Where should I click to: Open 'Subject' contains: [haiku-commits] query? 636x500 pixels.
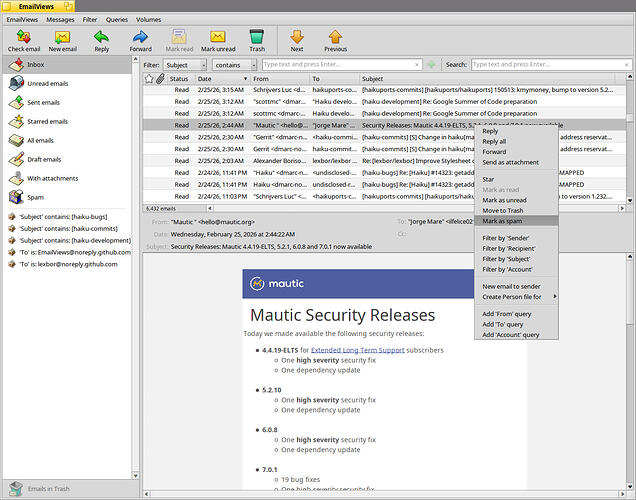click(x=69, y=228)
